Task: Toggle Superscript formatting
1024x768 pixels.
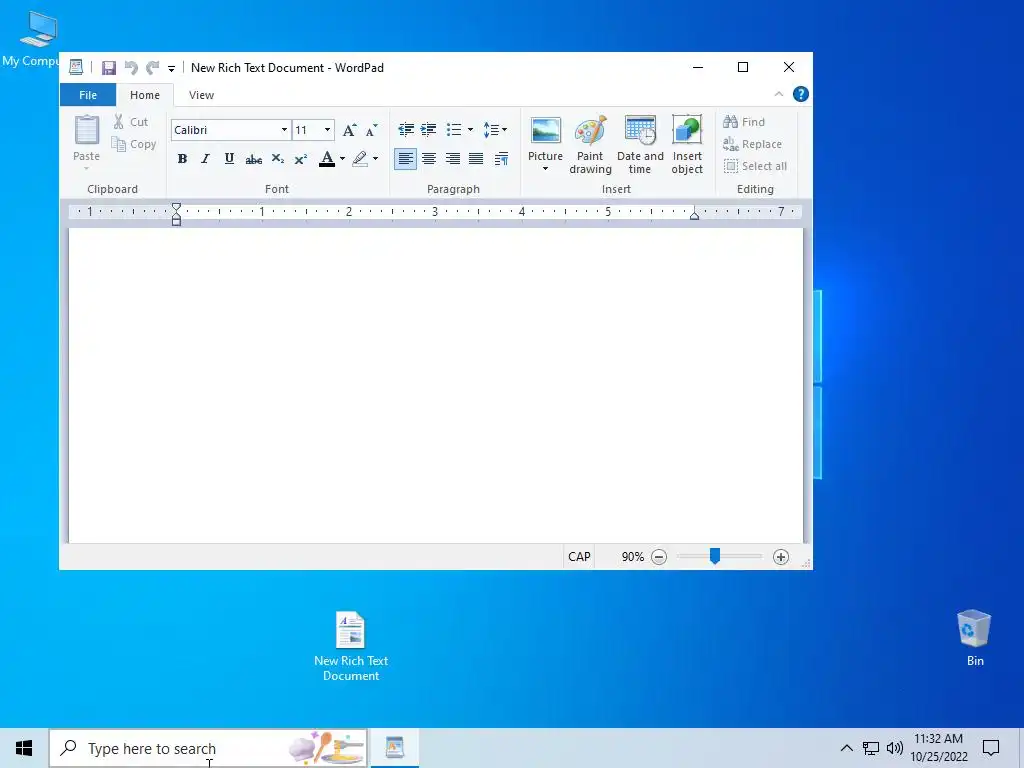Action: pos(300,159)
